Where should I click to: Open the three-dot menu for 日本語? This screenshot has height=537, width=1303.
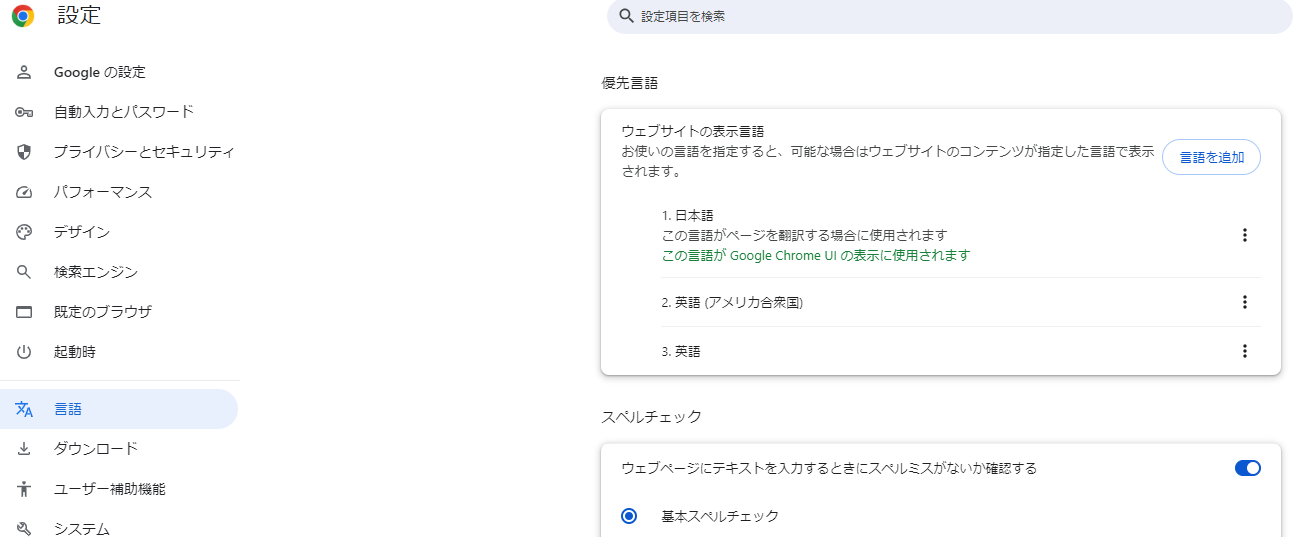(1245, 235)
